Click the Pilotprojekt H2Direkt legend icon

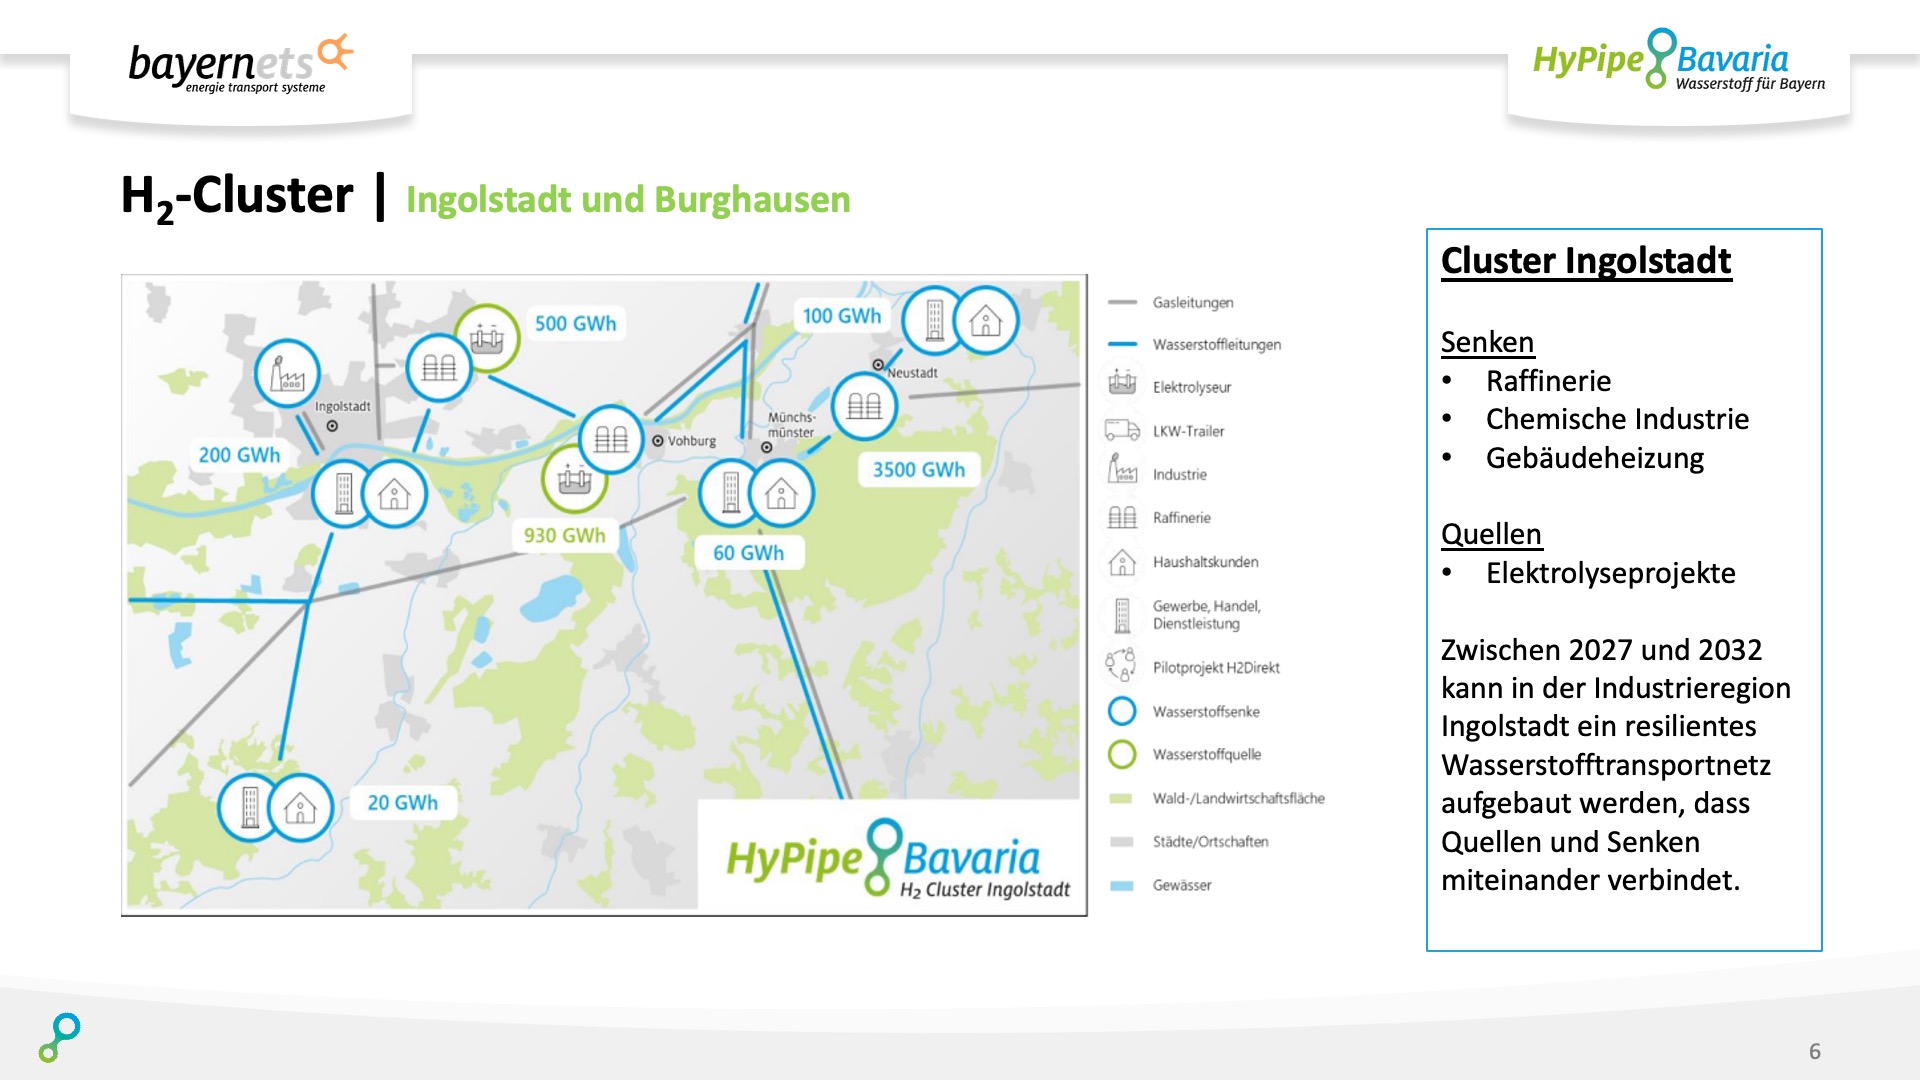pos(1121,665)
